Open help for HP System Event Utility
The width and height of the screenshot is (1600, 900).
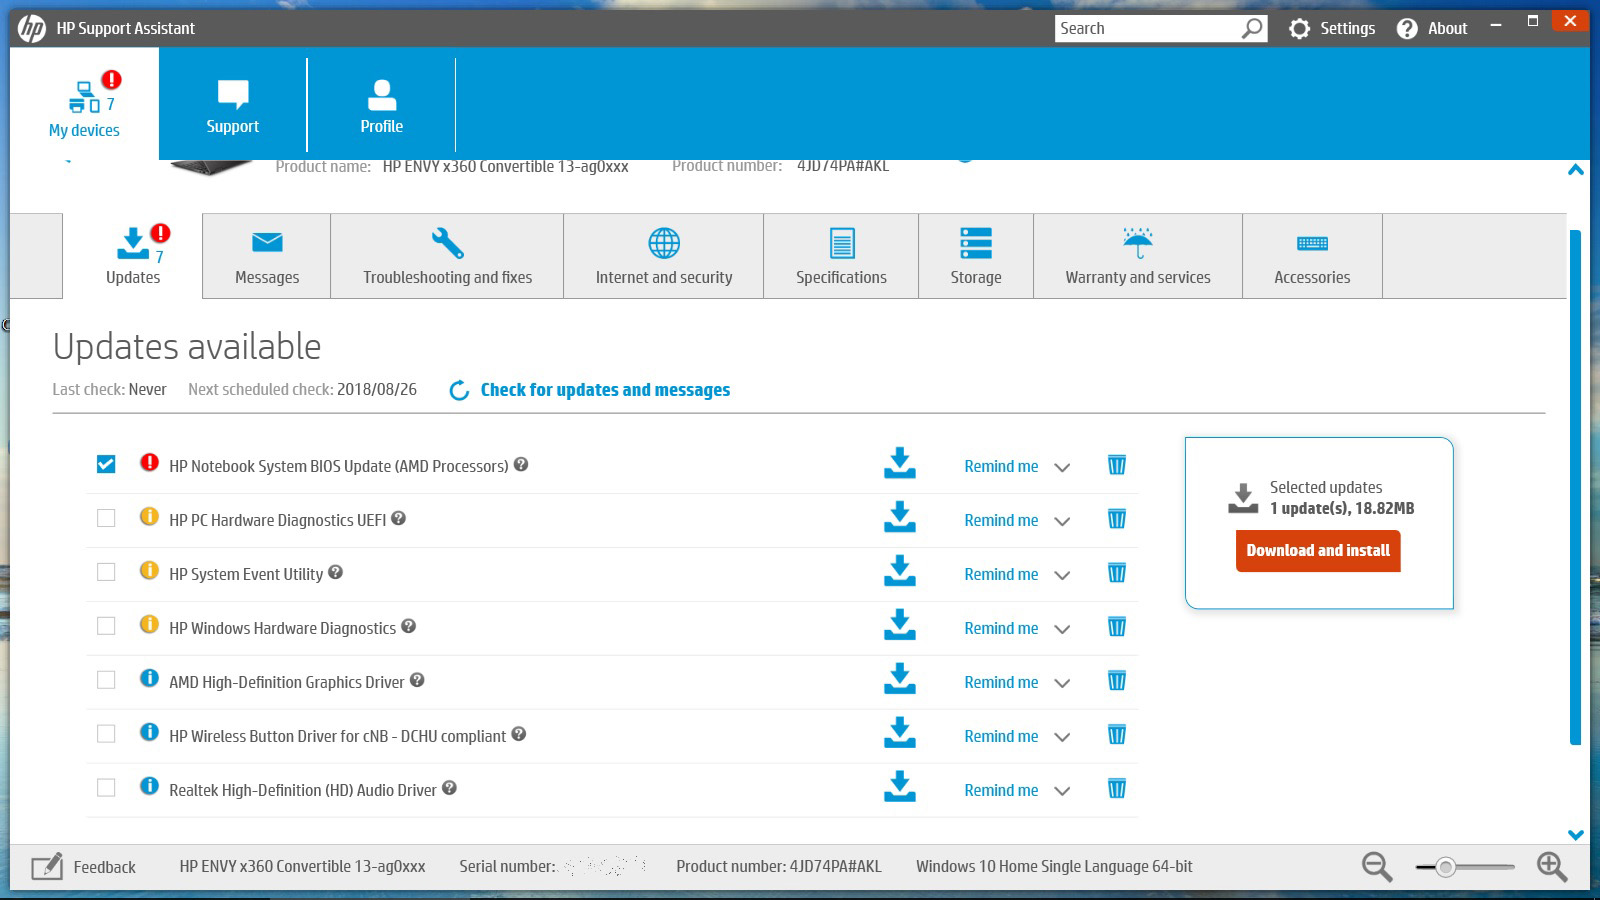336,572
